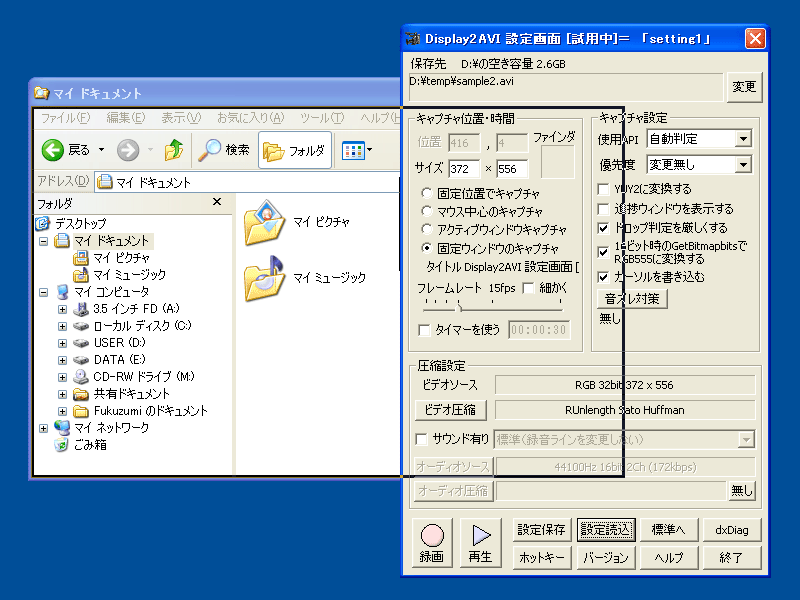Click the Up folder icon in Explorer
Image resolution: width=800 pixels, height=600 pixels.
[174, 150]
